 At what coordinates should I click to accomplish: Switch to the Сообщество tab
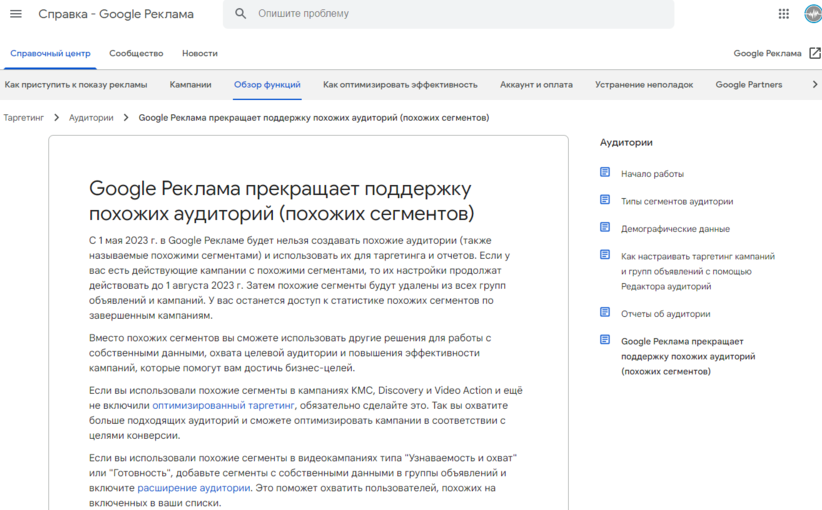[x=136, y=53]
